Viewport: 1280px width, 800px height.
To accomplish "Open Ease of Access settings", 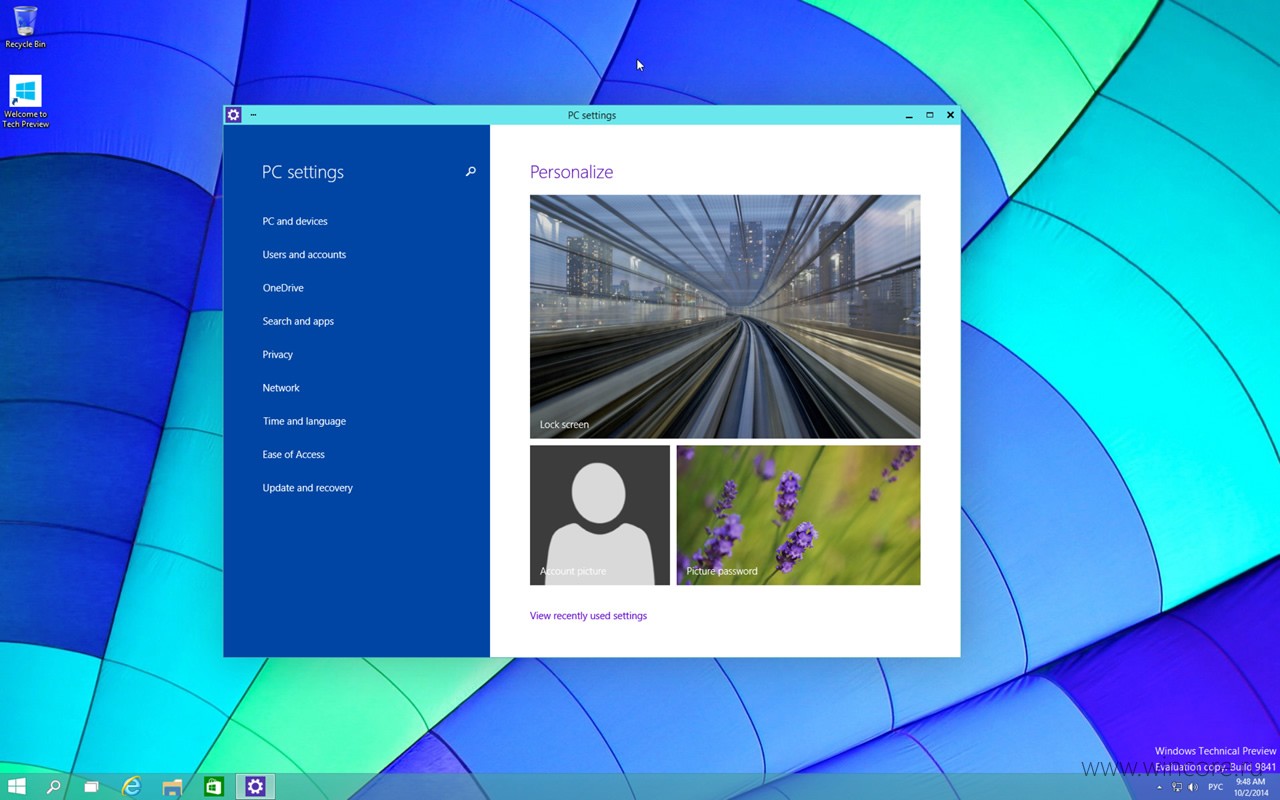I will (293, 455).
